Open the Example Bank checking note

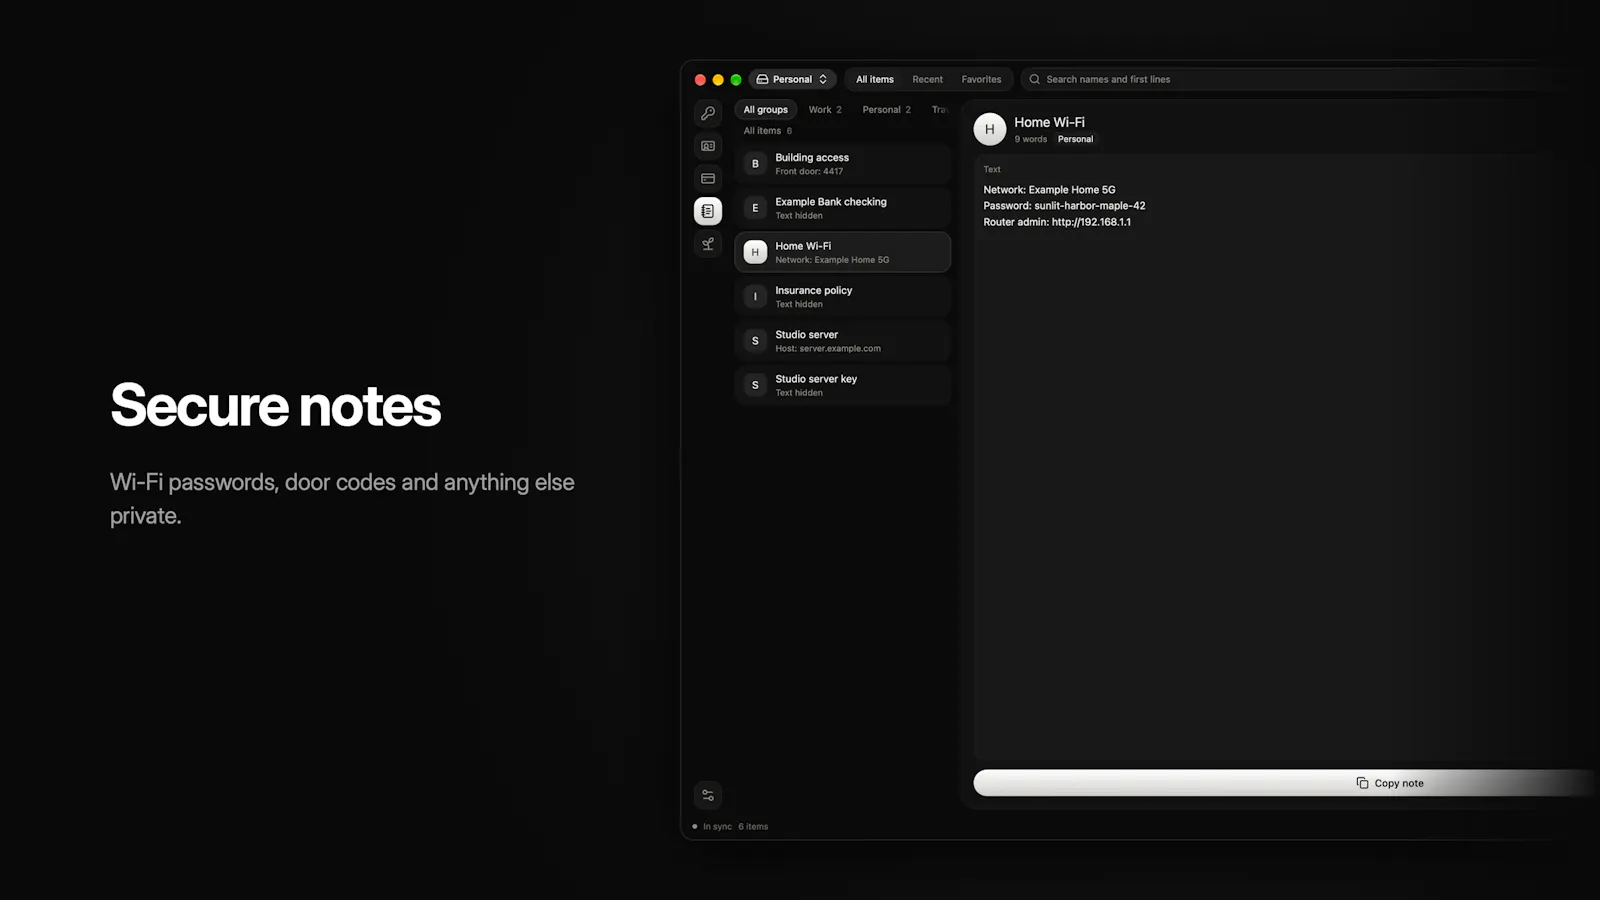(x=842, y=208)
